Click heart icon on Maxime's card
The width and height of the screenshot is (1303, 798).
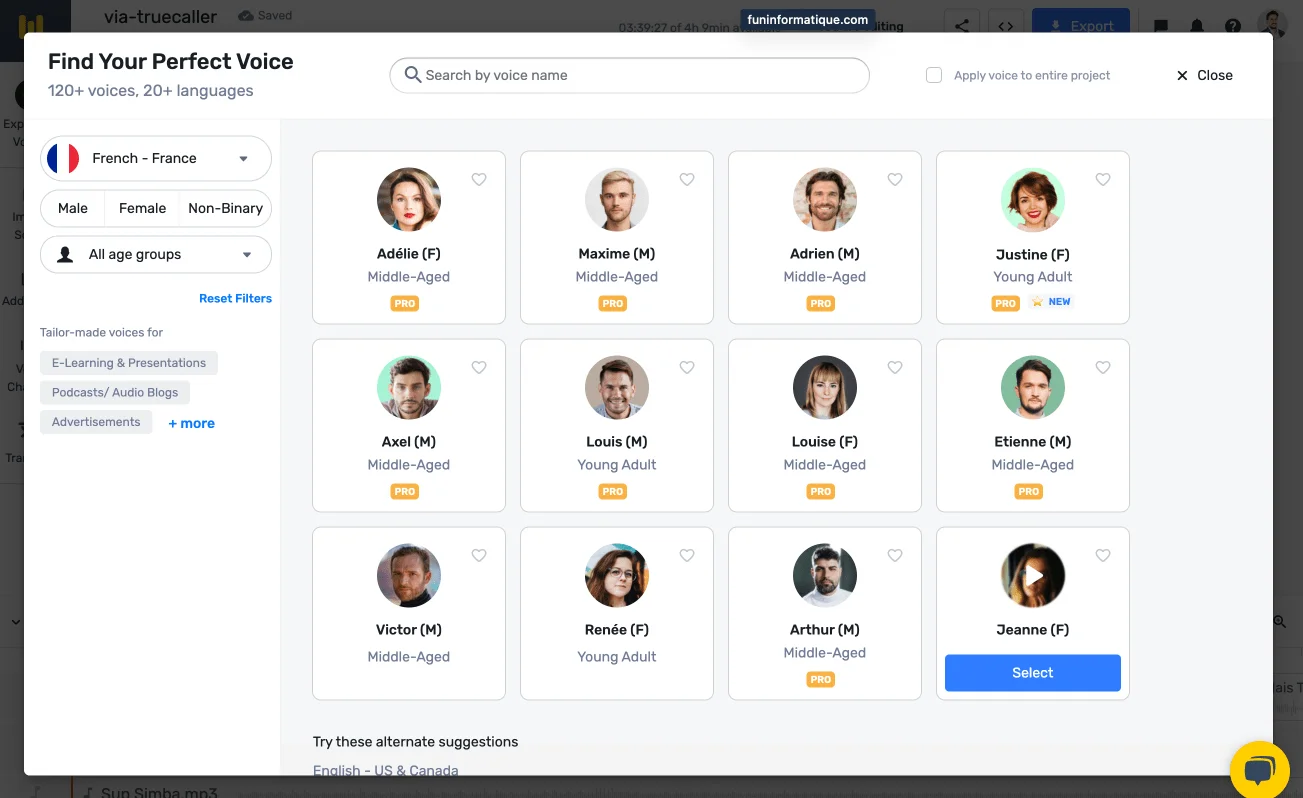coord(687,180)
